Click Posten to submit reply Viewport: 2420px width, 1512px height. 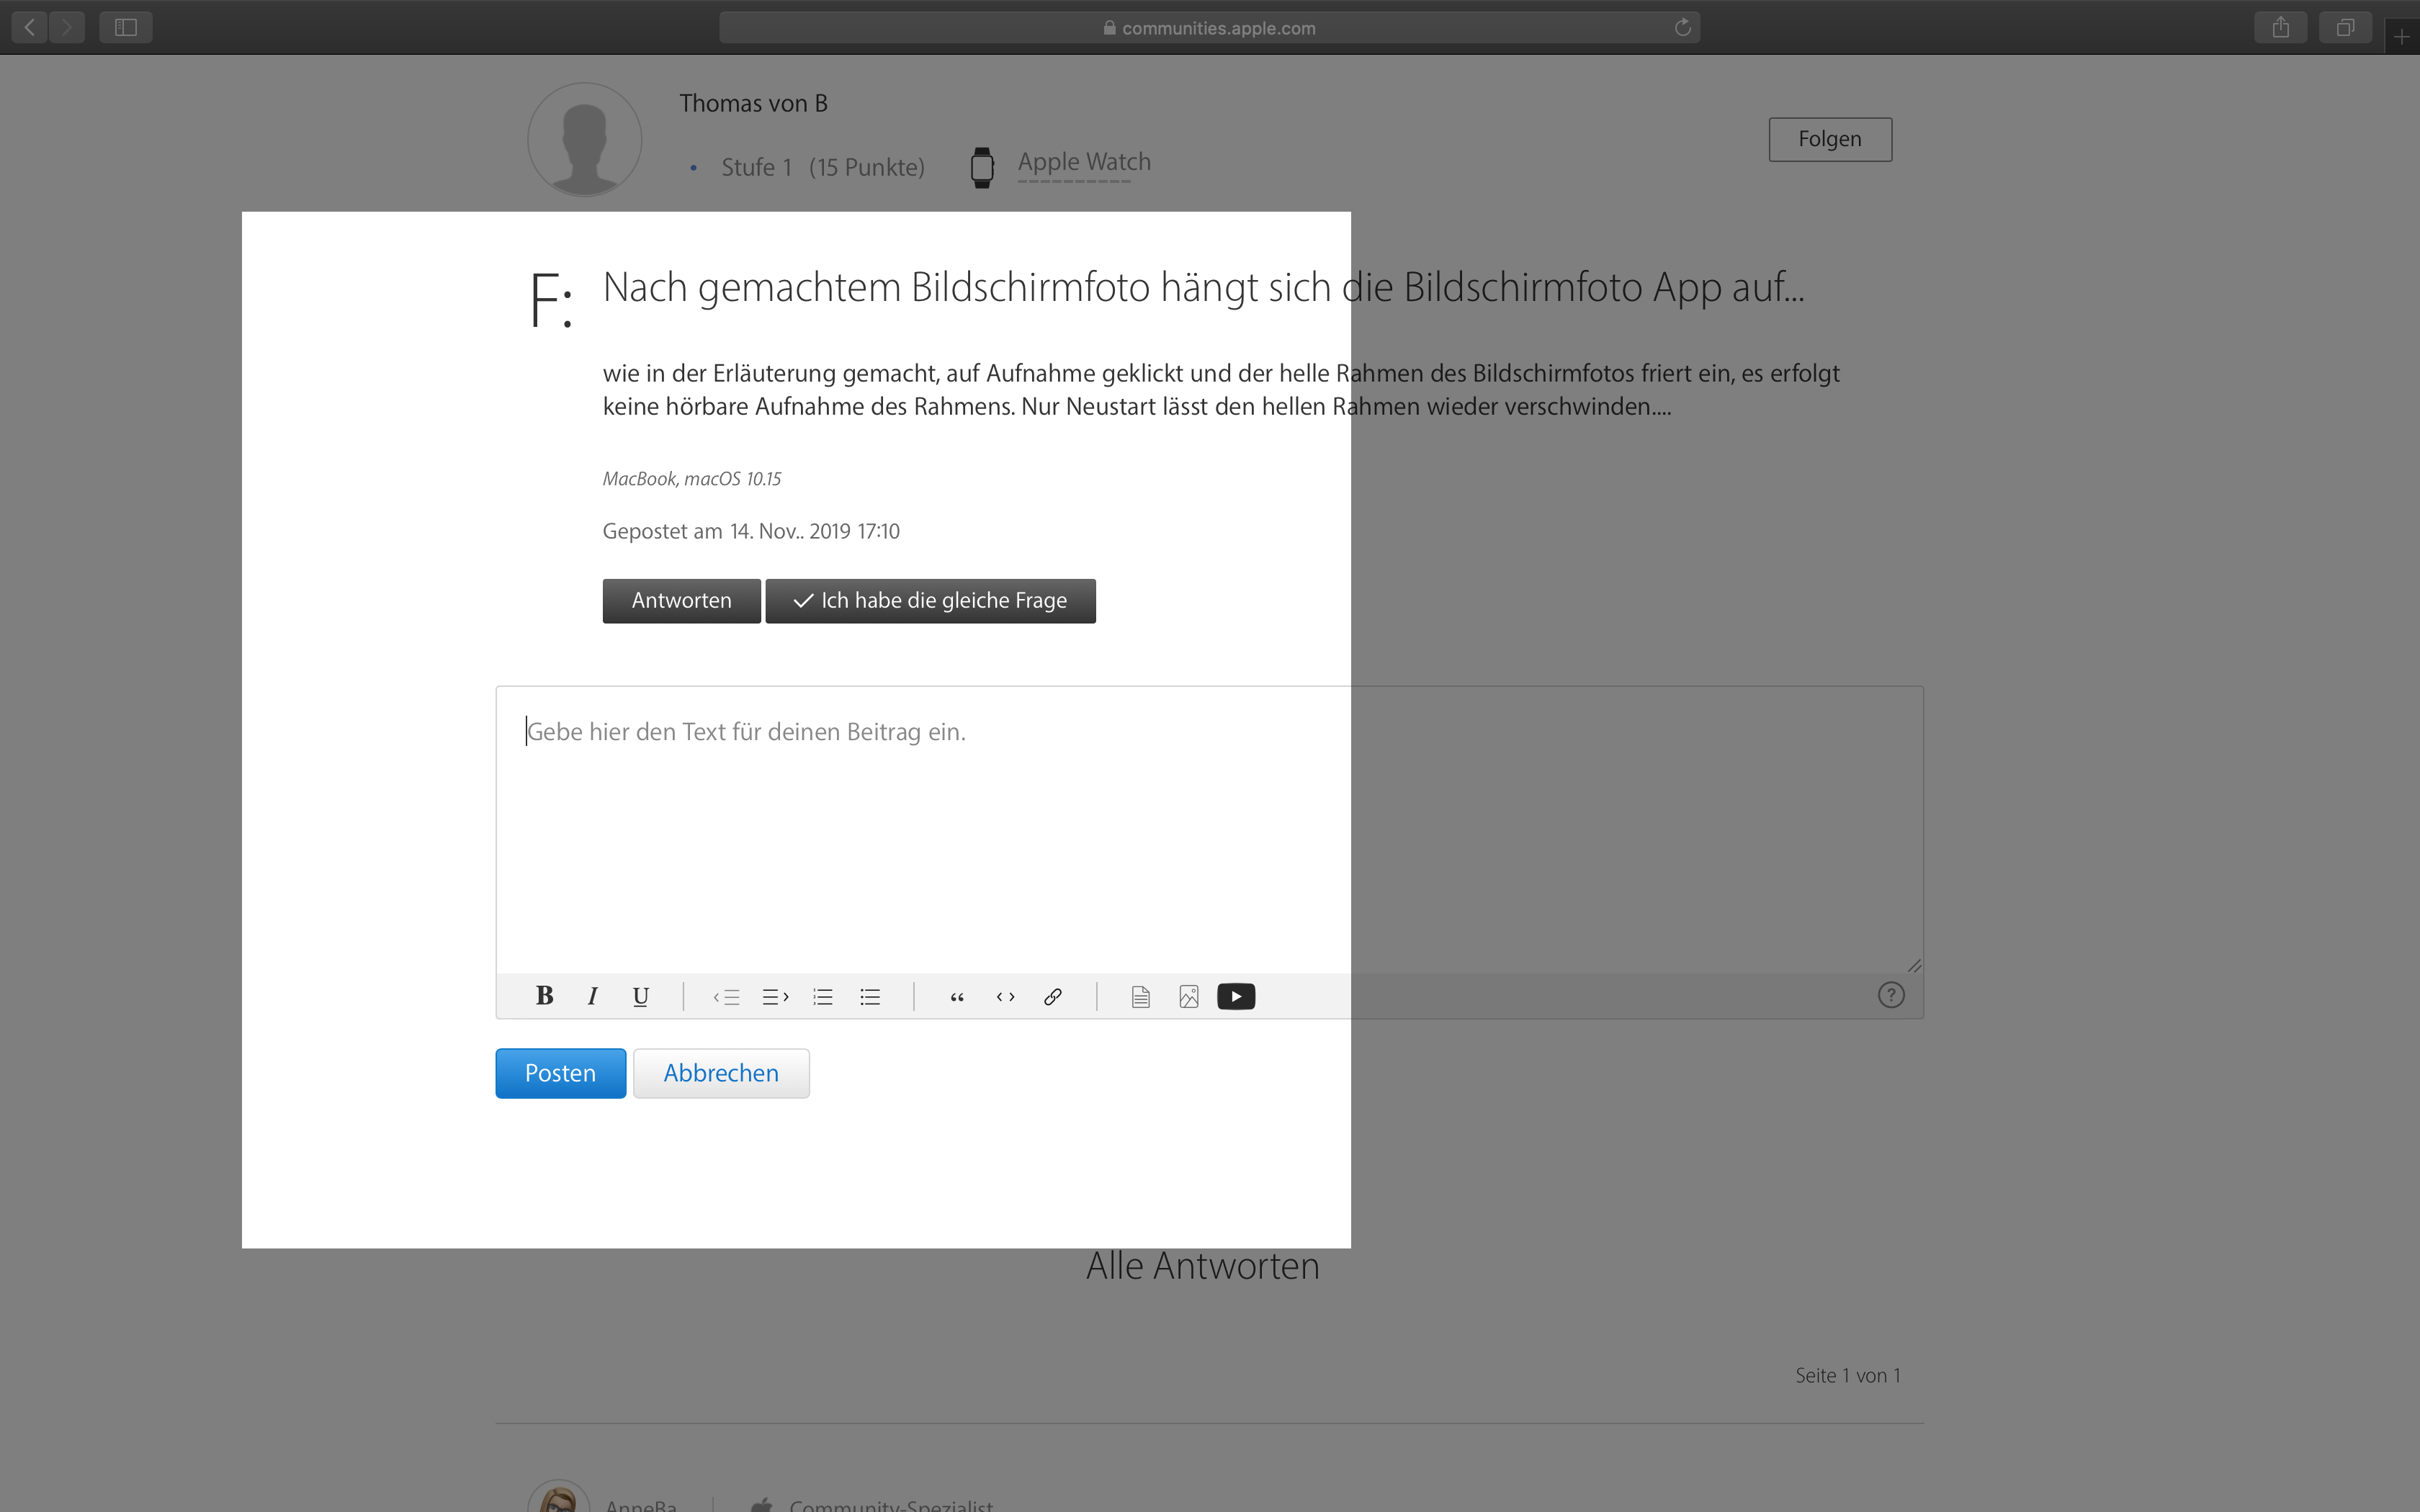tap(560, 1073)
